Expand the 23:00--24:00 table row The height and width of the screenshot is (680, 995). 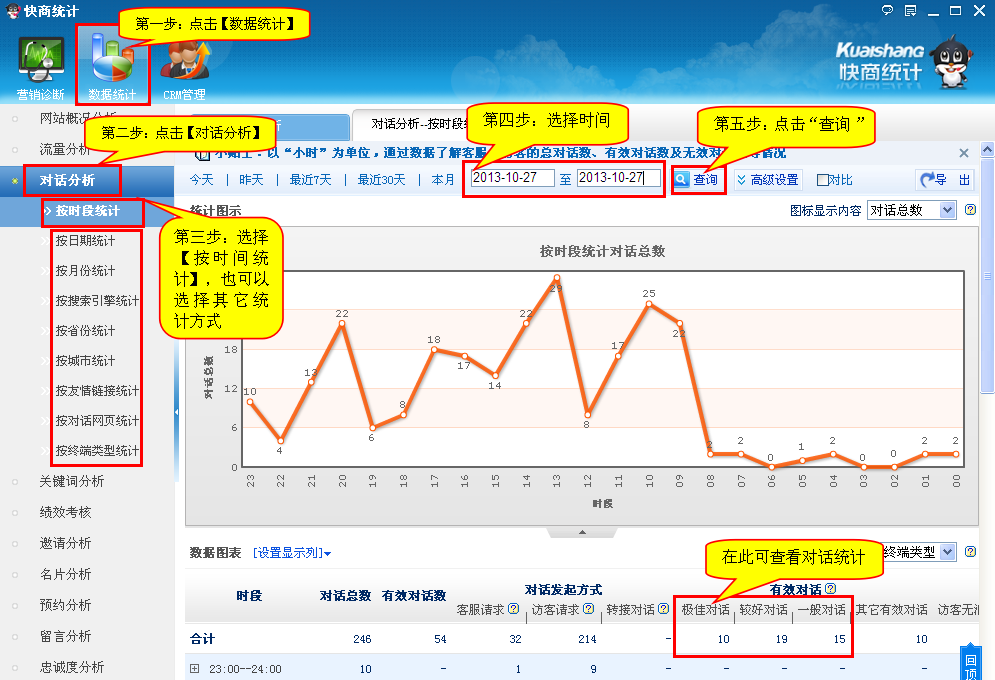point(195,669)
